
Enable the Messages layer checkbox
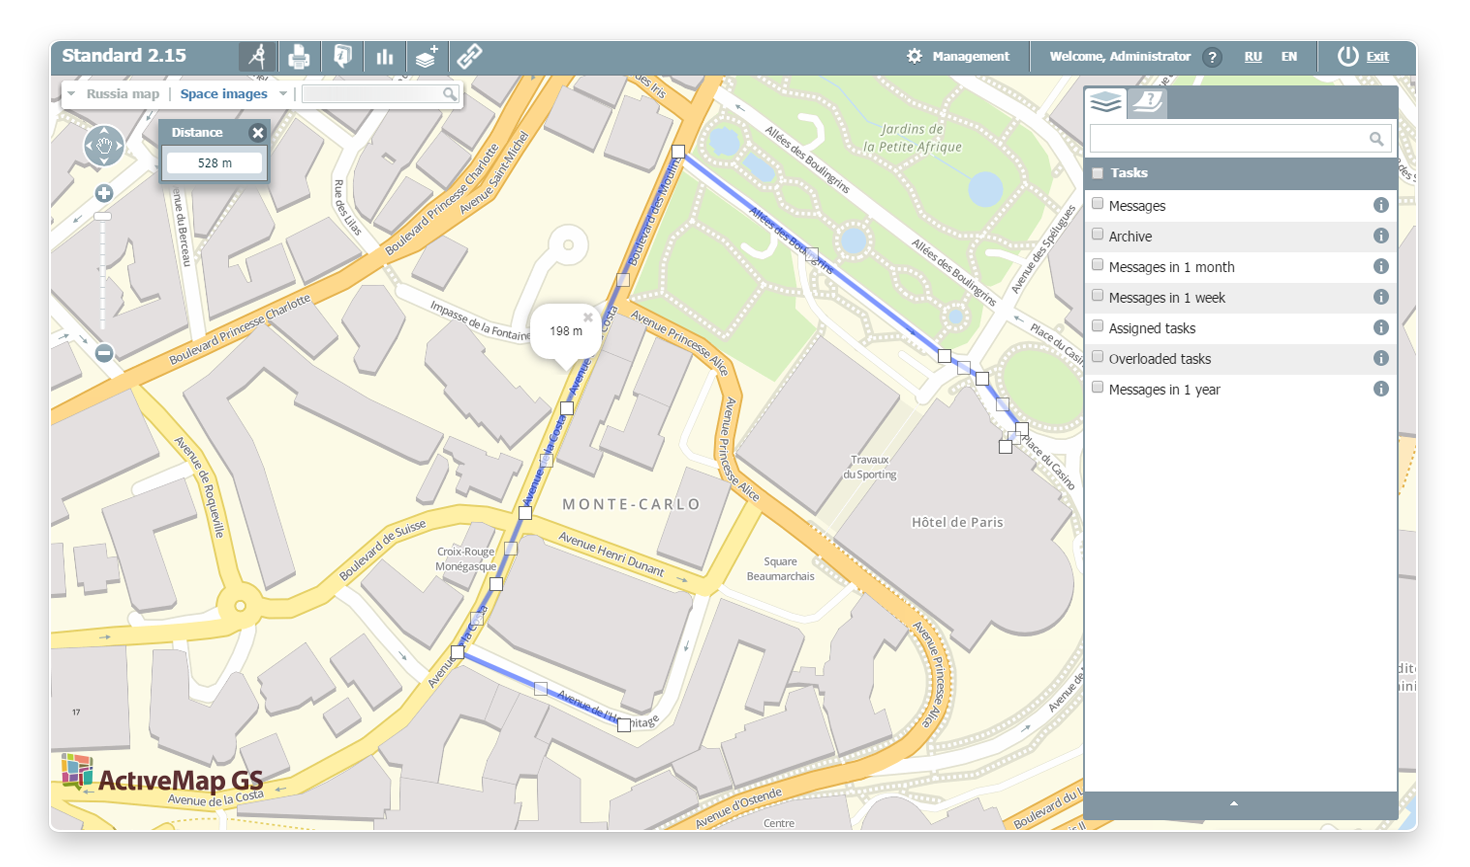tap(1098, 204)
